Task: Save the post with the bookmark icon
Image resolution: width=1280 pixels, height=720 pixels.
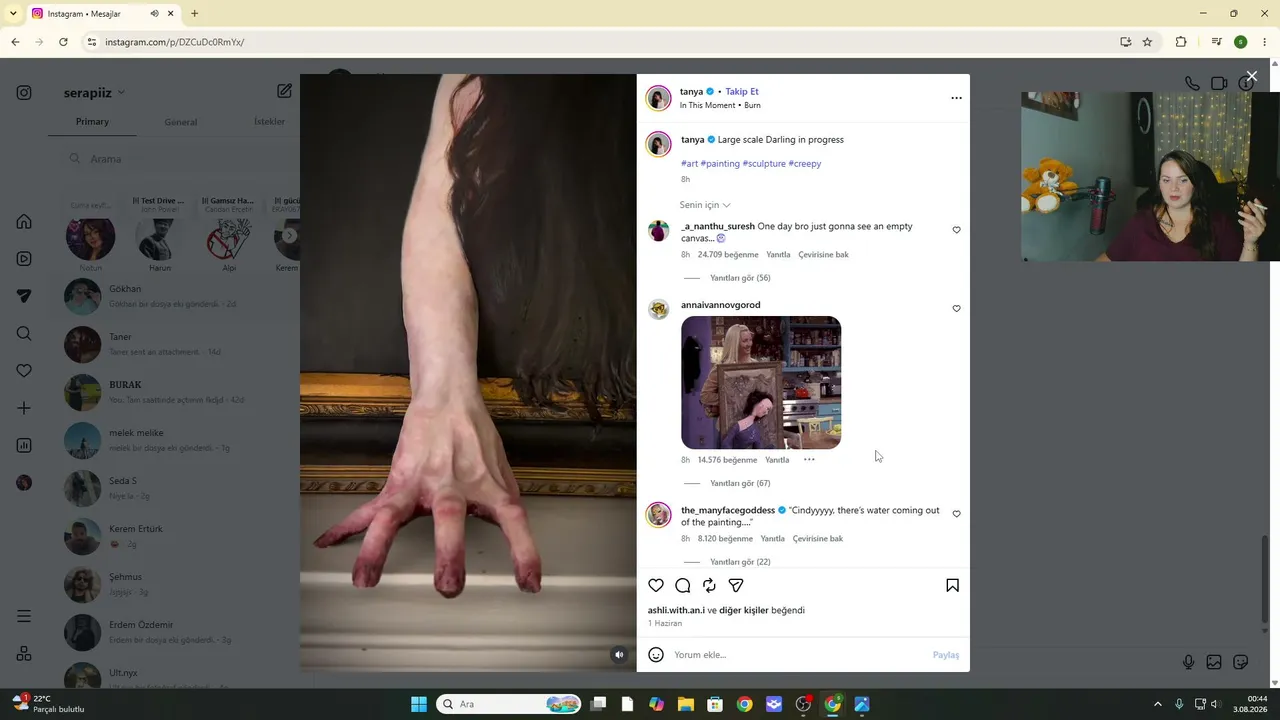Action: [953, 586]
